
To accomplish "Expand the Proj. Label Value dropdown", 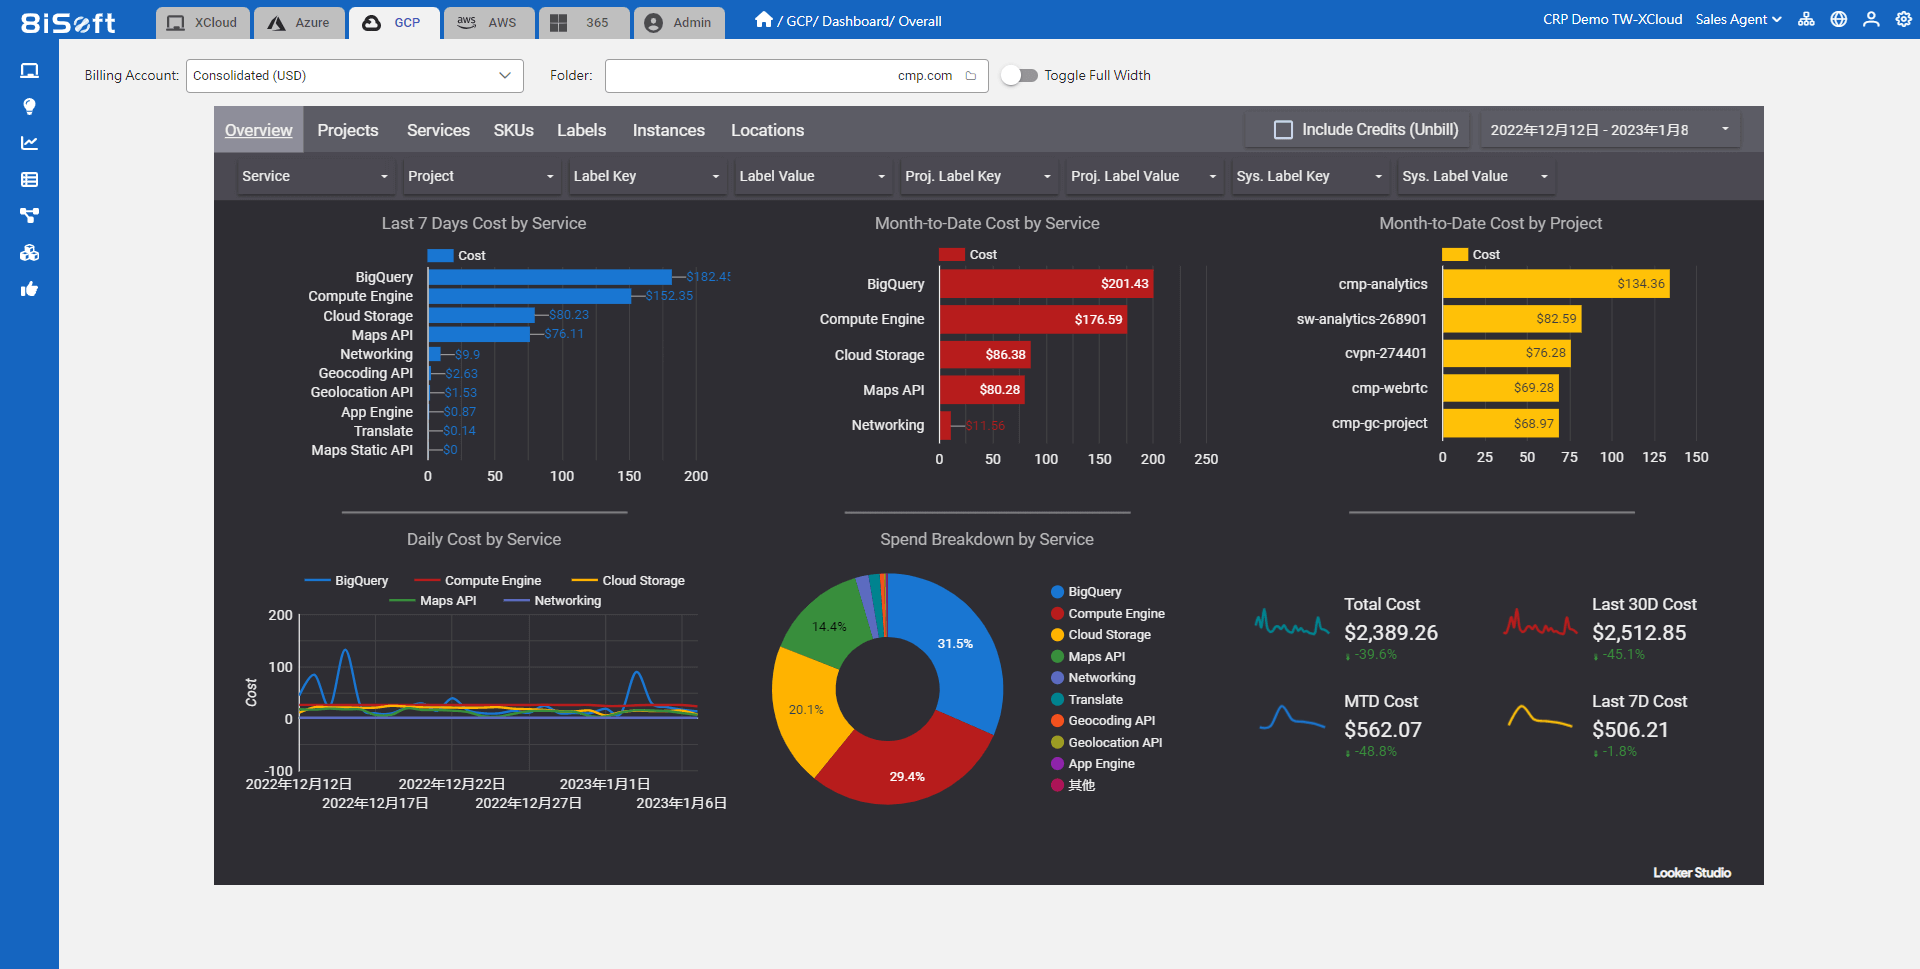I will pos(1144,176).
